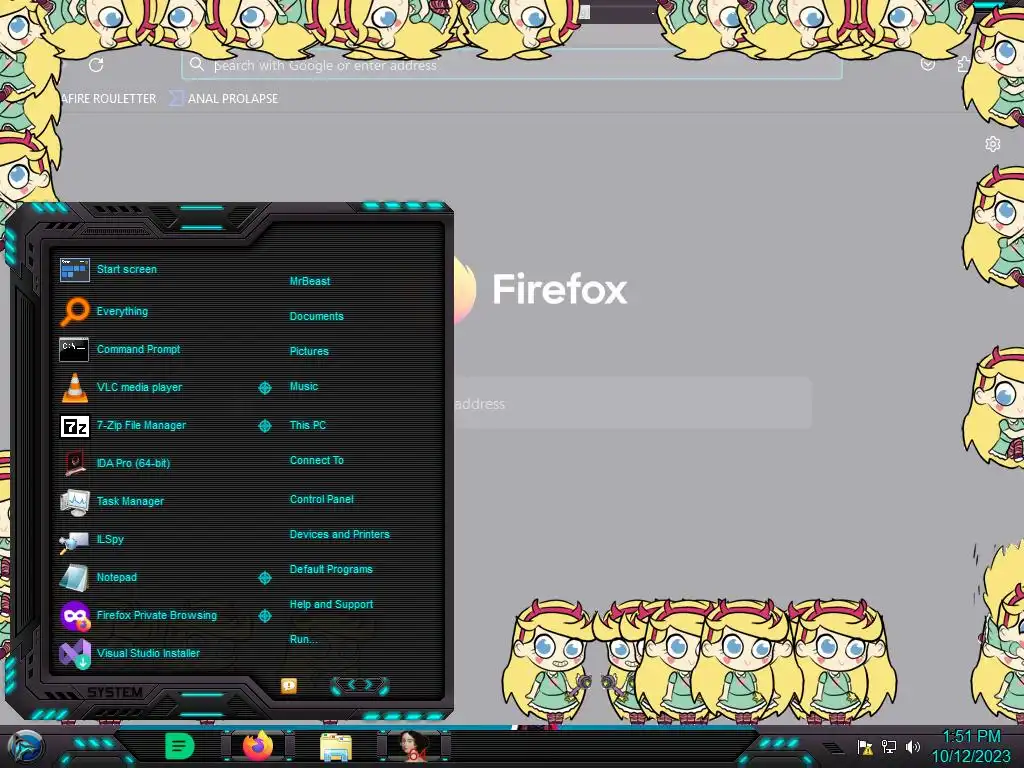
Task: Open Control Panel
Action: click(x=321, y=499)
